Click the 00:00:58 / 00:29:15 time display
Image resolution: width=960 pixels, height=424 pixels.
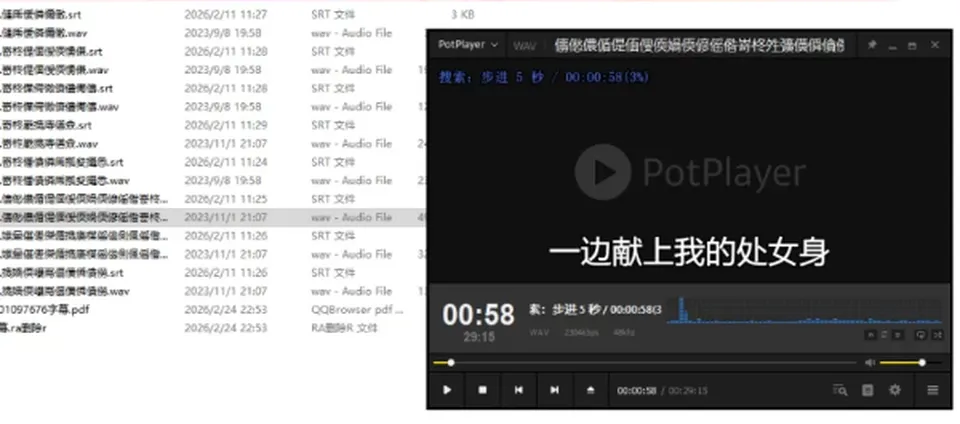tap(662, 390)
